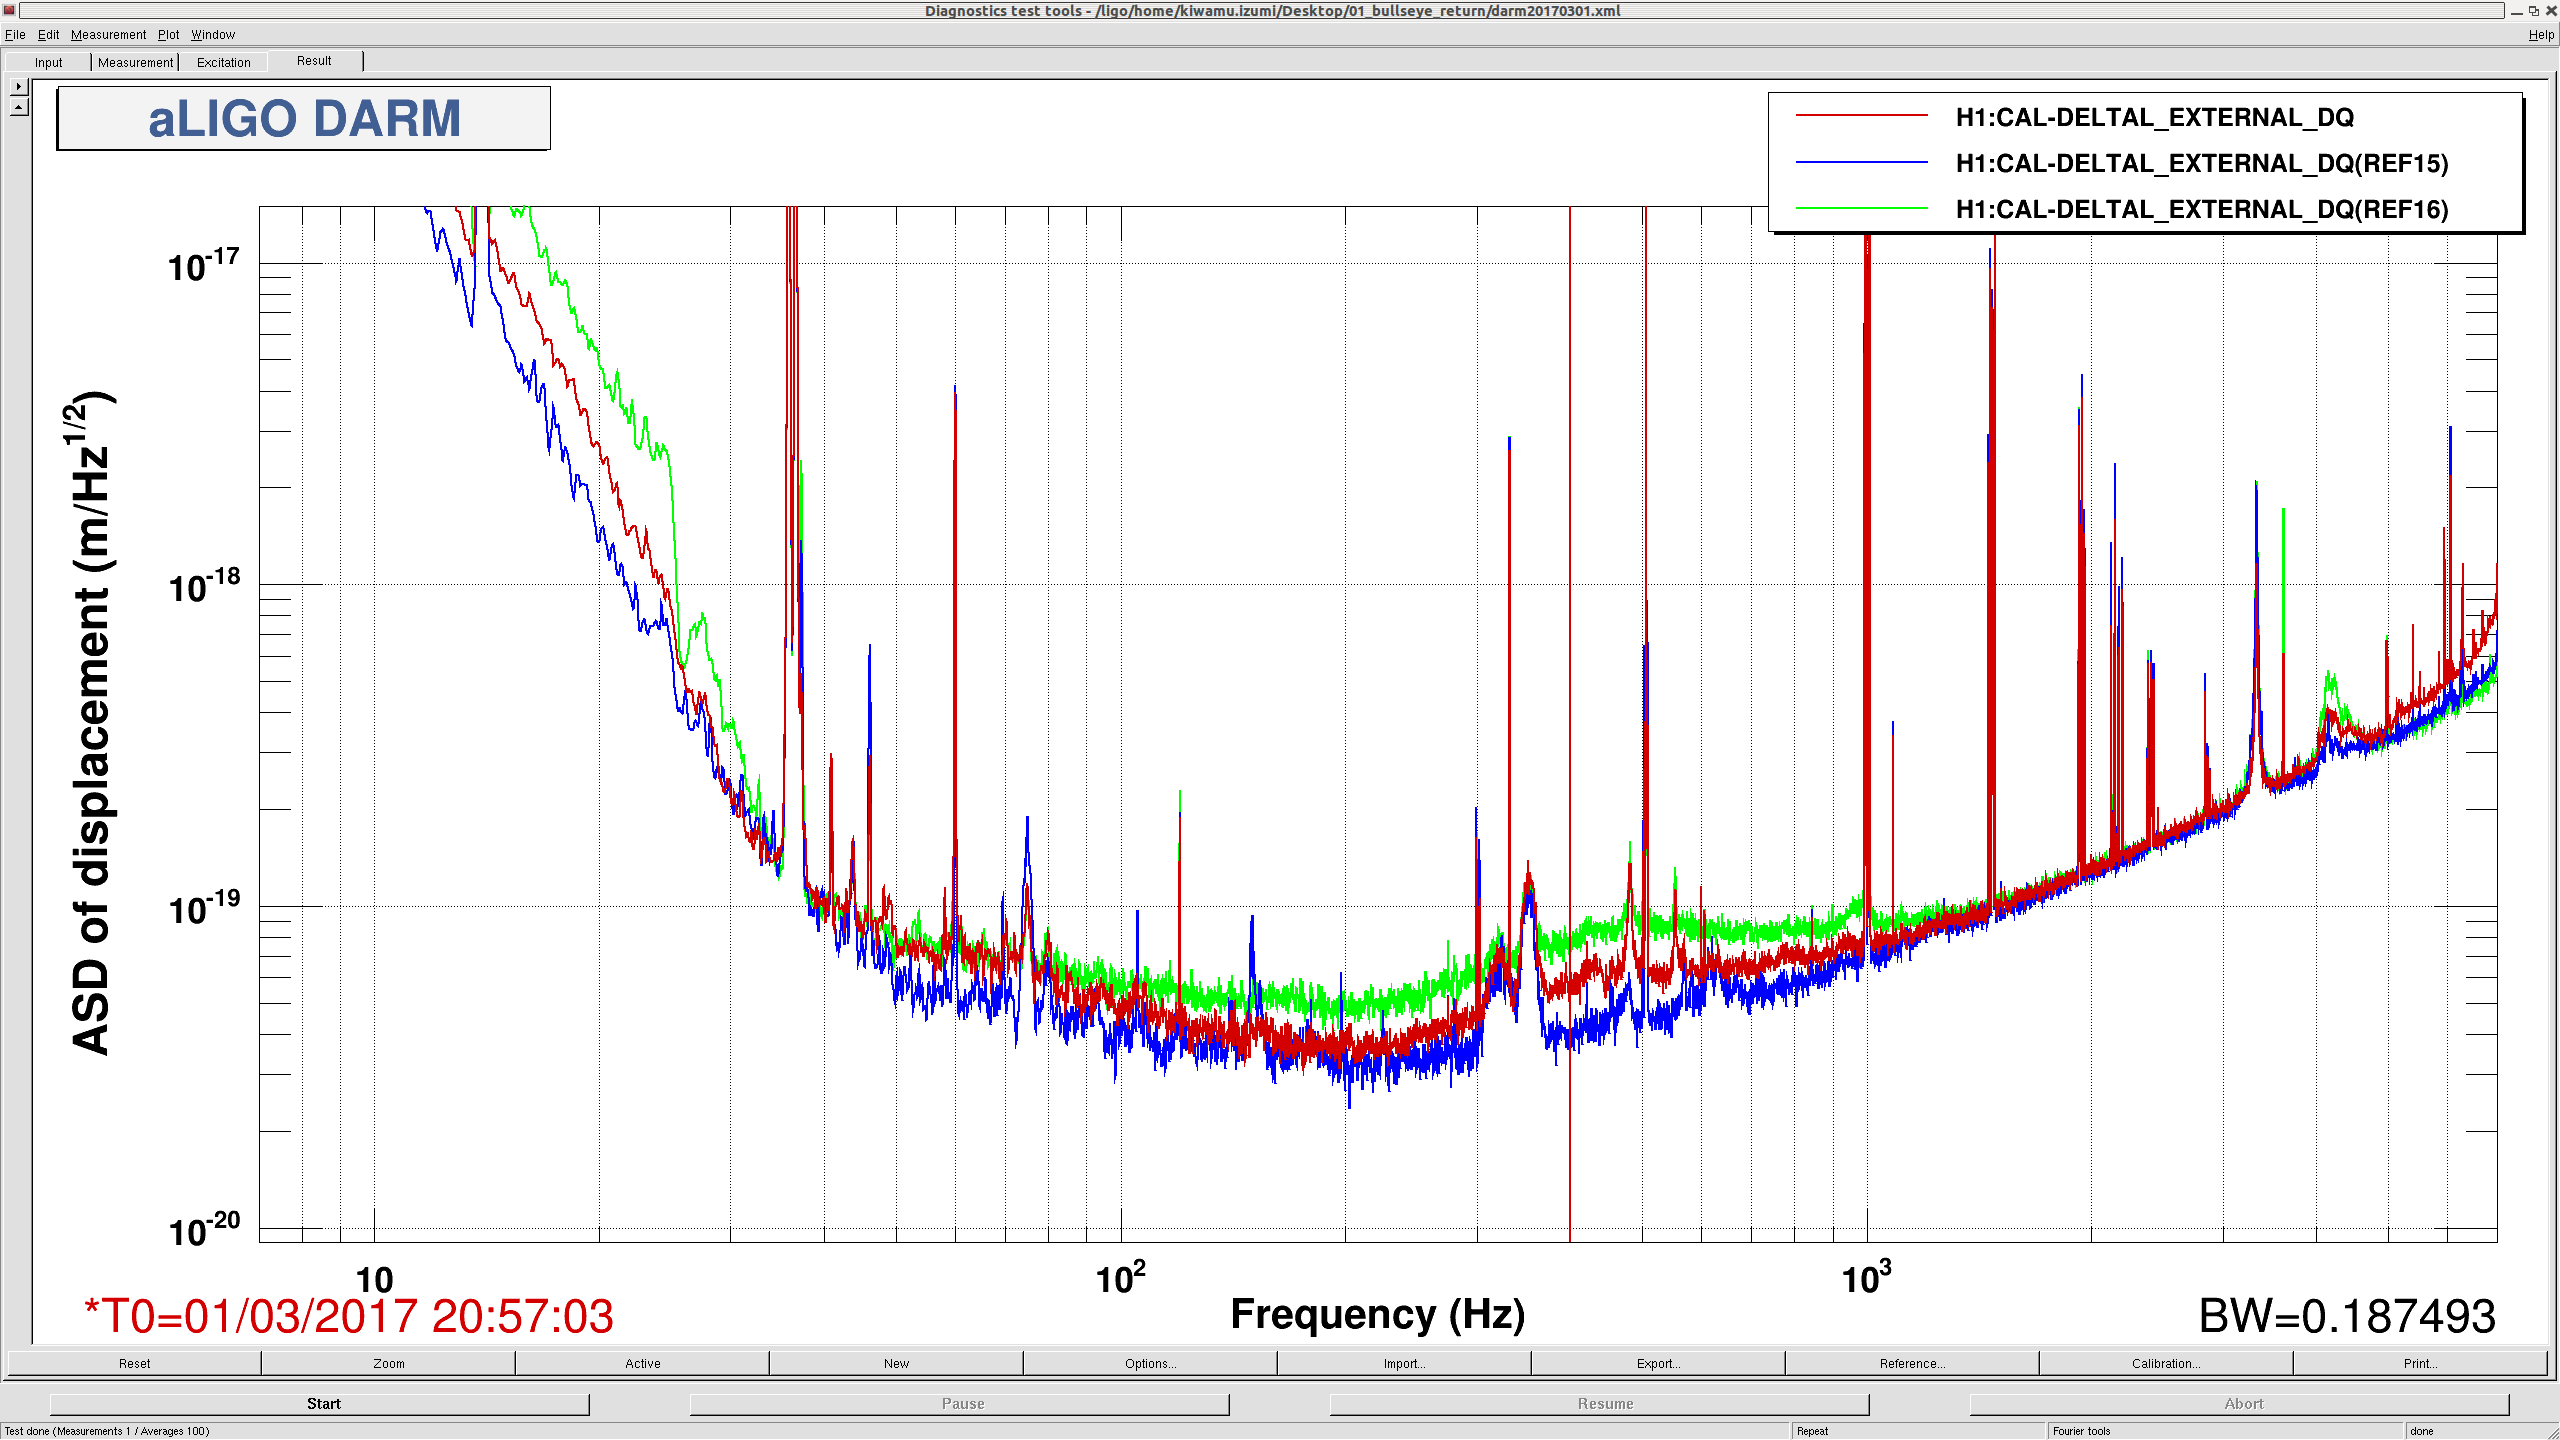Image resolution: width=2560 pixels, height=1440 pixels.
Task: Click blue legend line for REF15 trace
Action: click(1861, 162)
